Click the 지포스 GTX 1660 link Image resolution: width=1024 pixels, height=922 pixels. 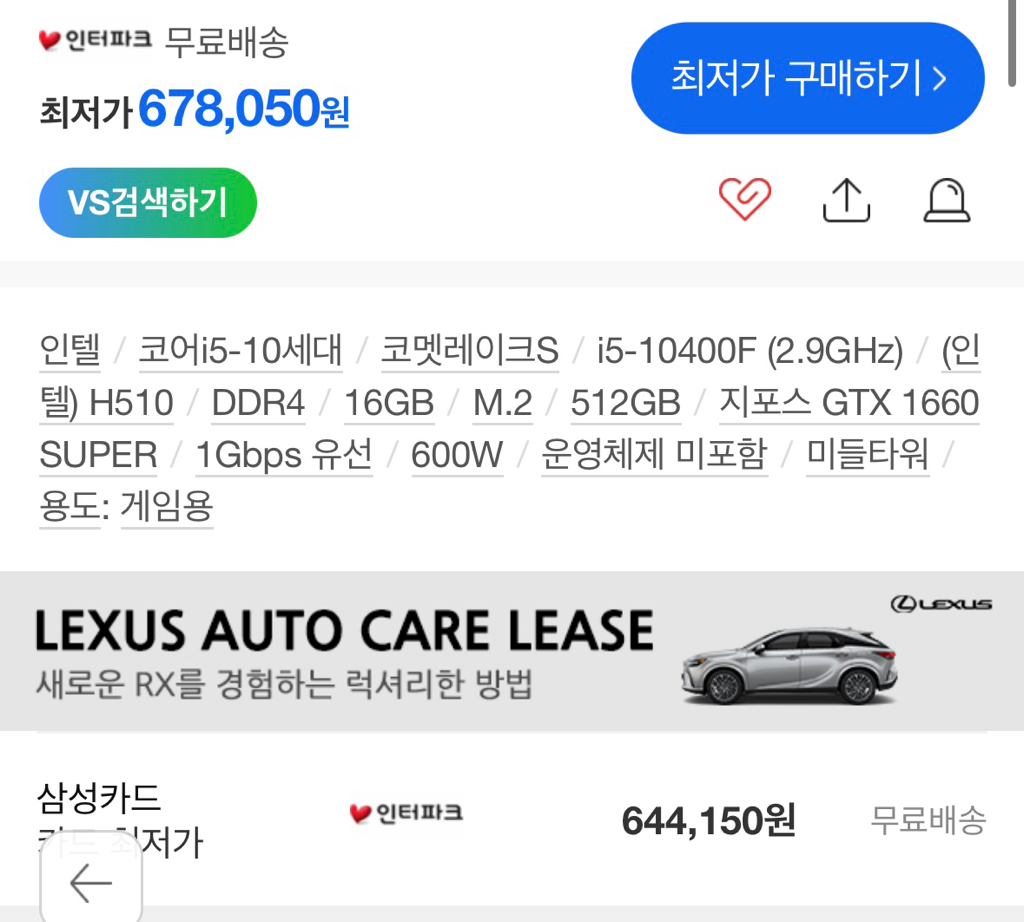[849, 403]
